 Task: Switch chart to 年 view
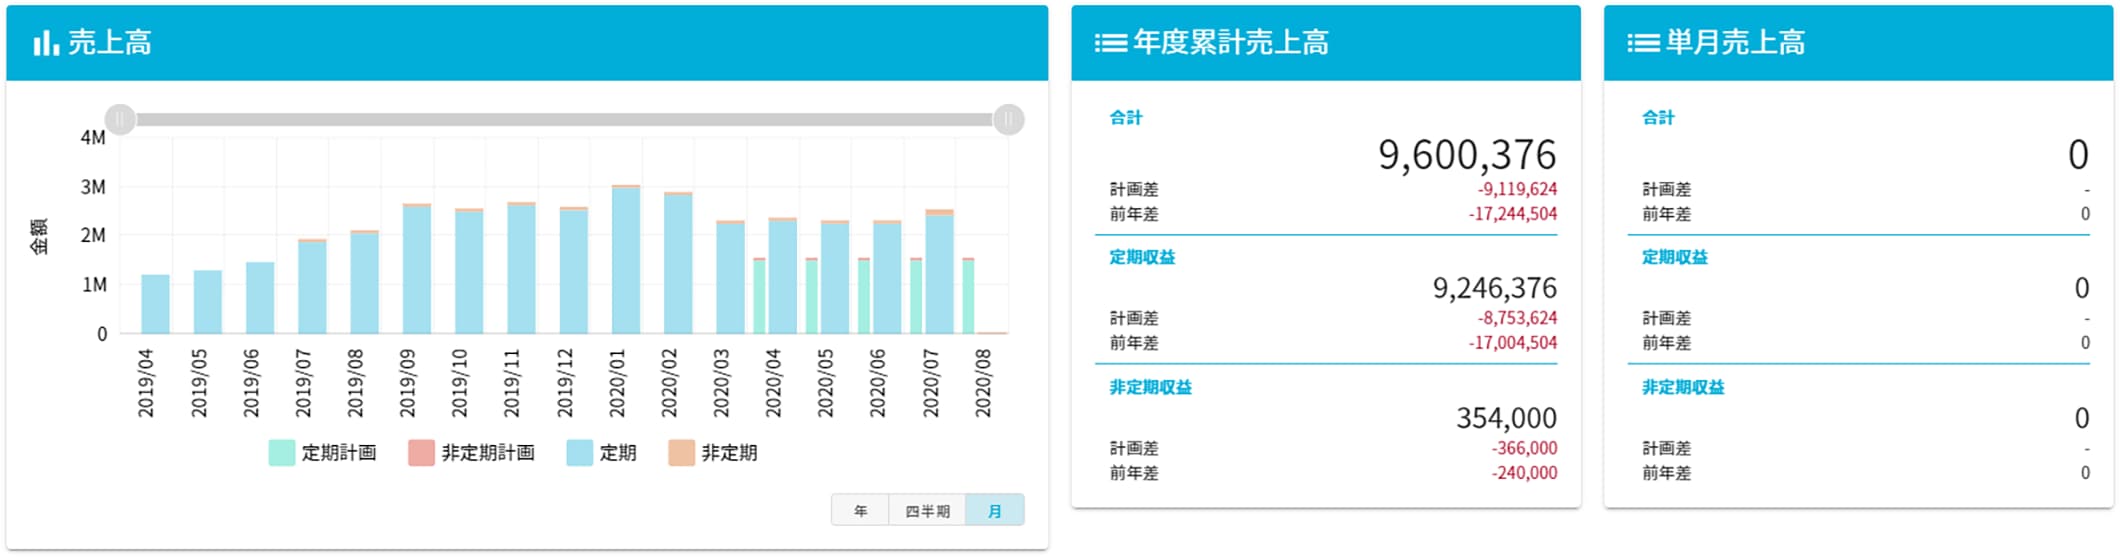(x=860, y=510)
